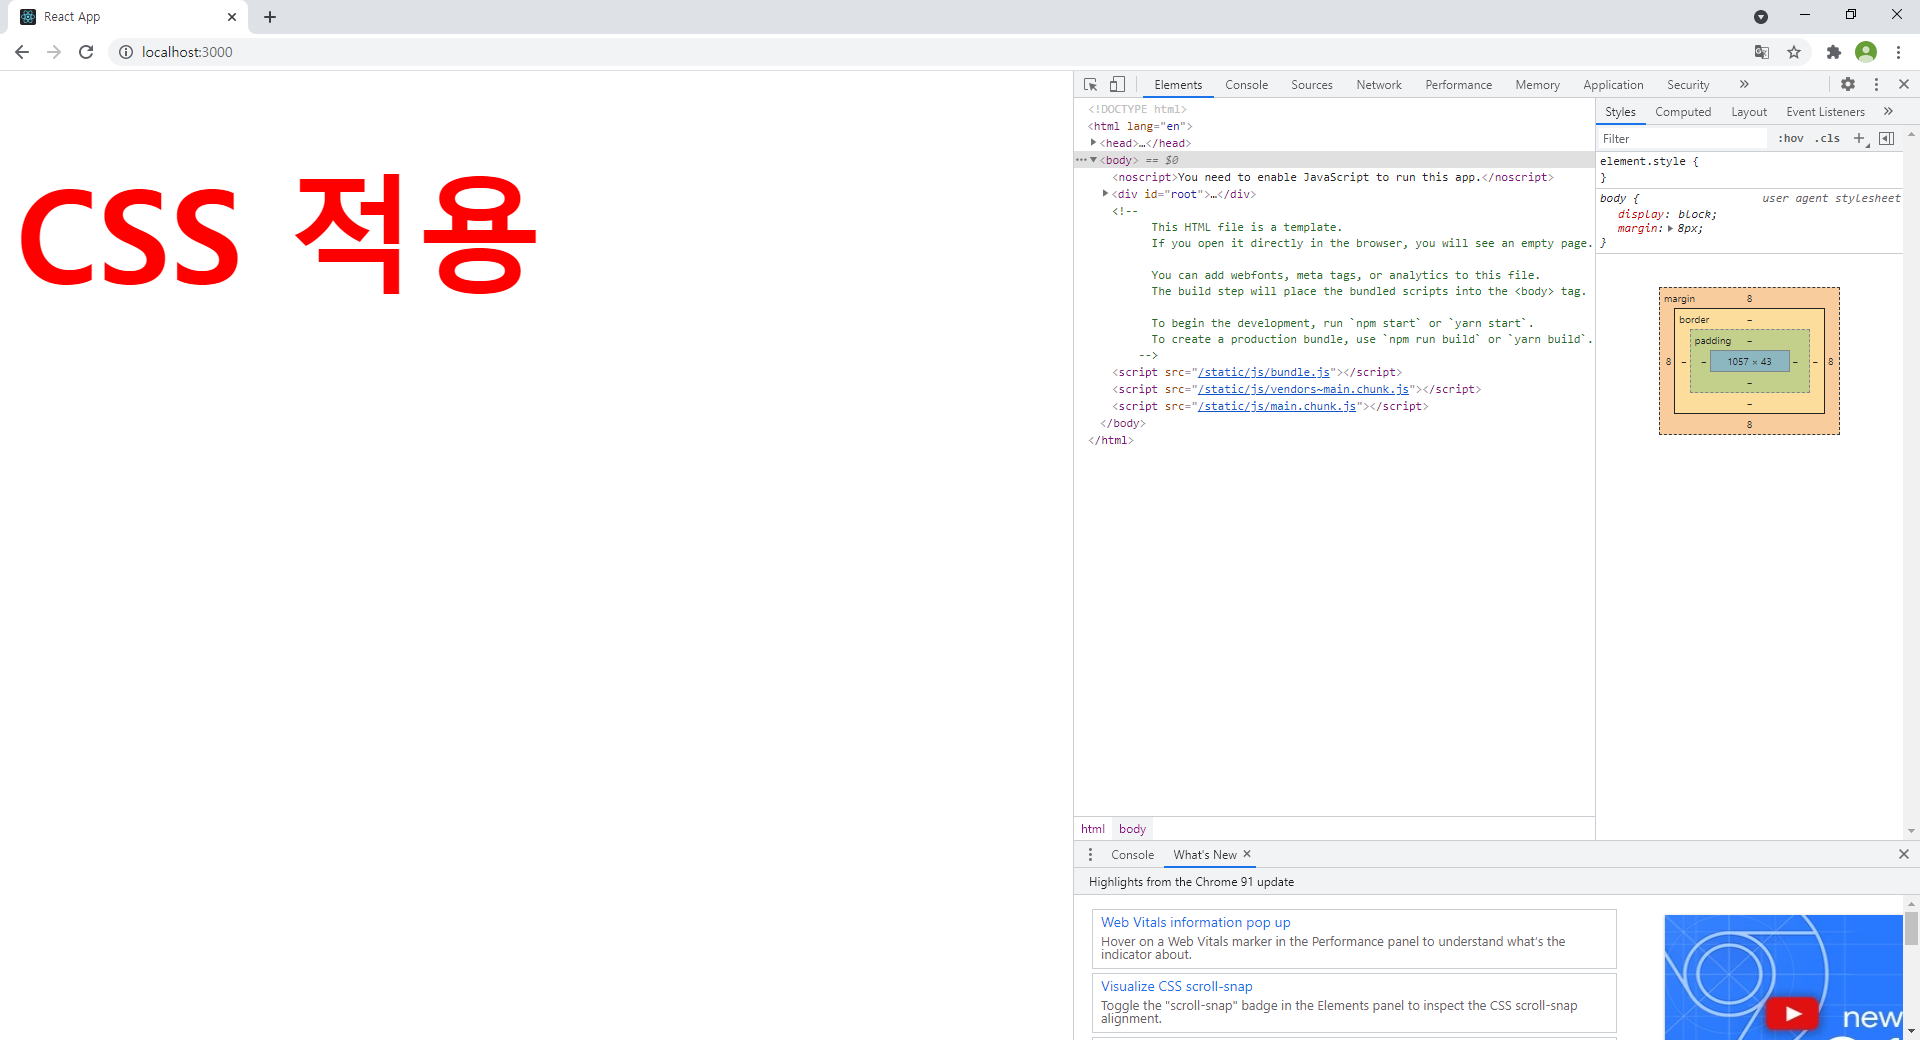1920x1040 pixels.
Task: Expand the div id root node
Action: click(x=1105, y=194)
